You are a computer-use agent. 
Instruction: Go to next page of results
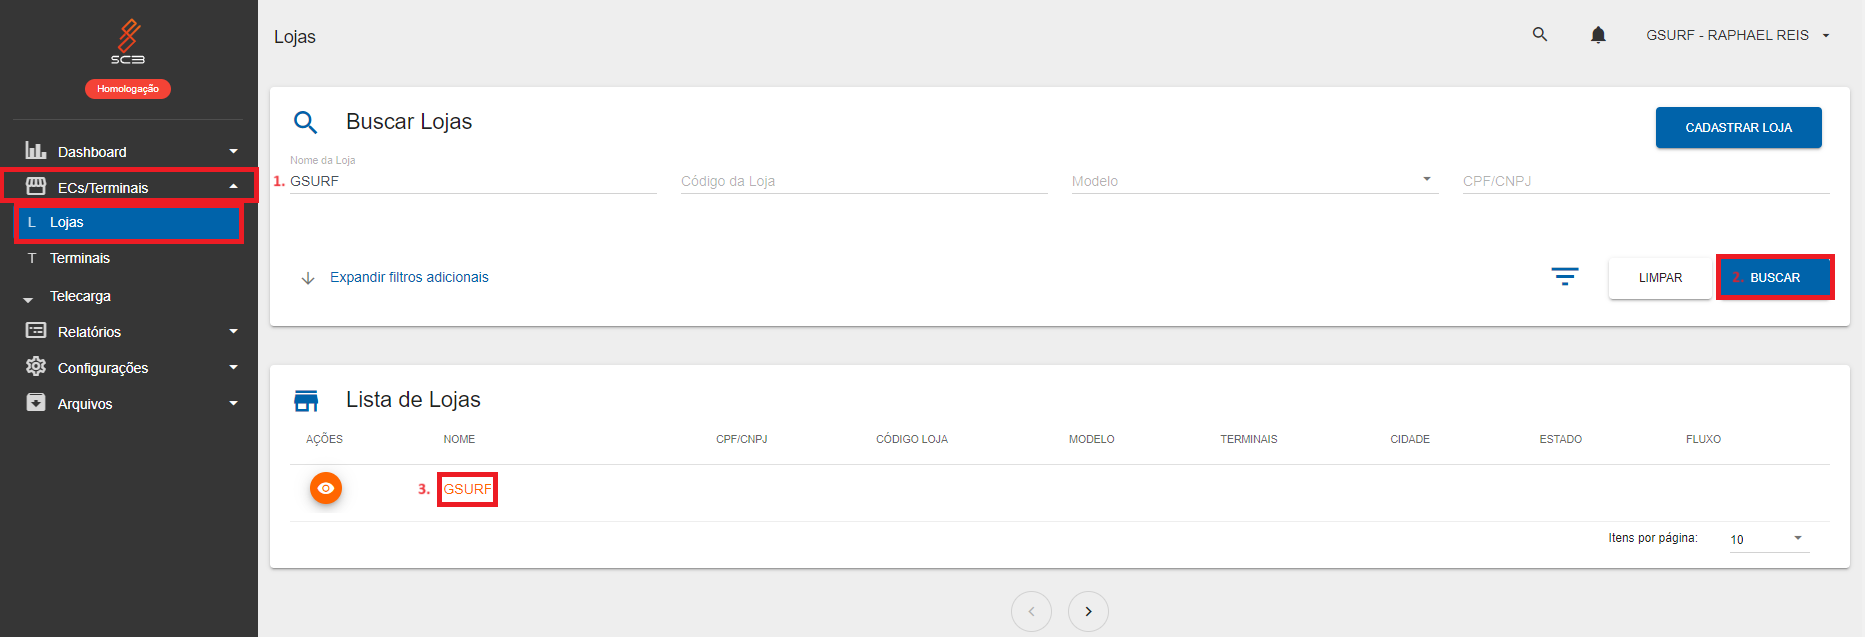coord(1088,611)
